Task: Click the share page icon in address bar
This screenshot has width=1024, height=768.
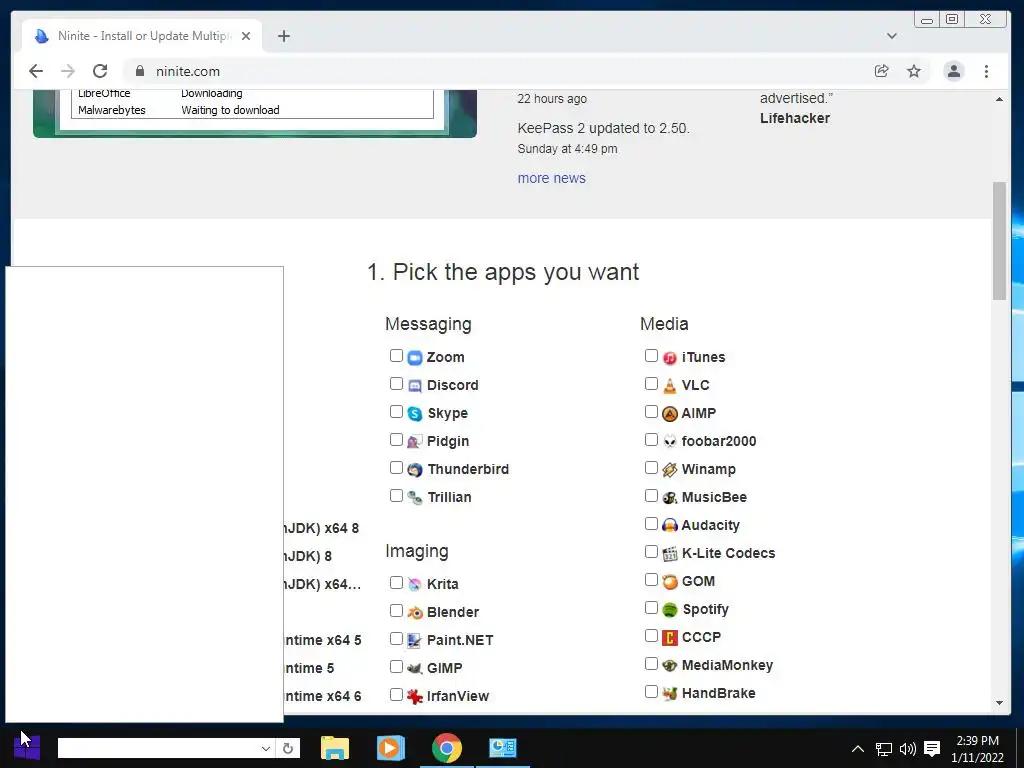Action: pos(882,71)
